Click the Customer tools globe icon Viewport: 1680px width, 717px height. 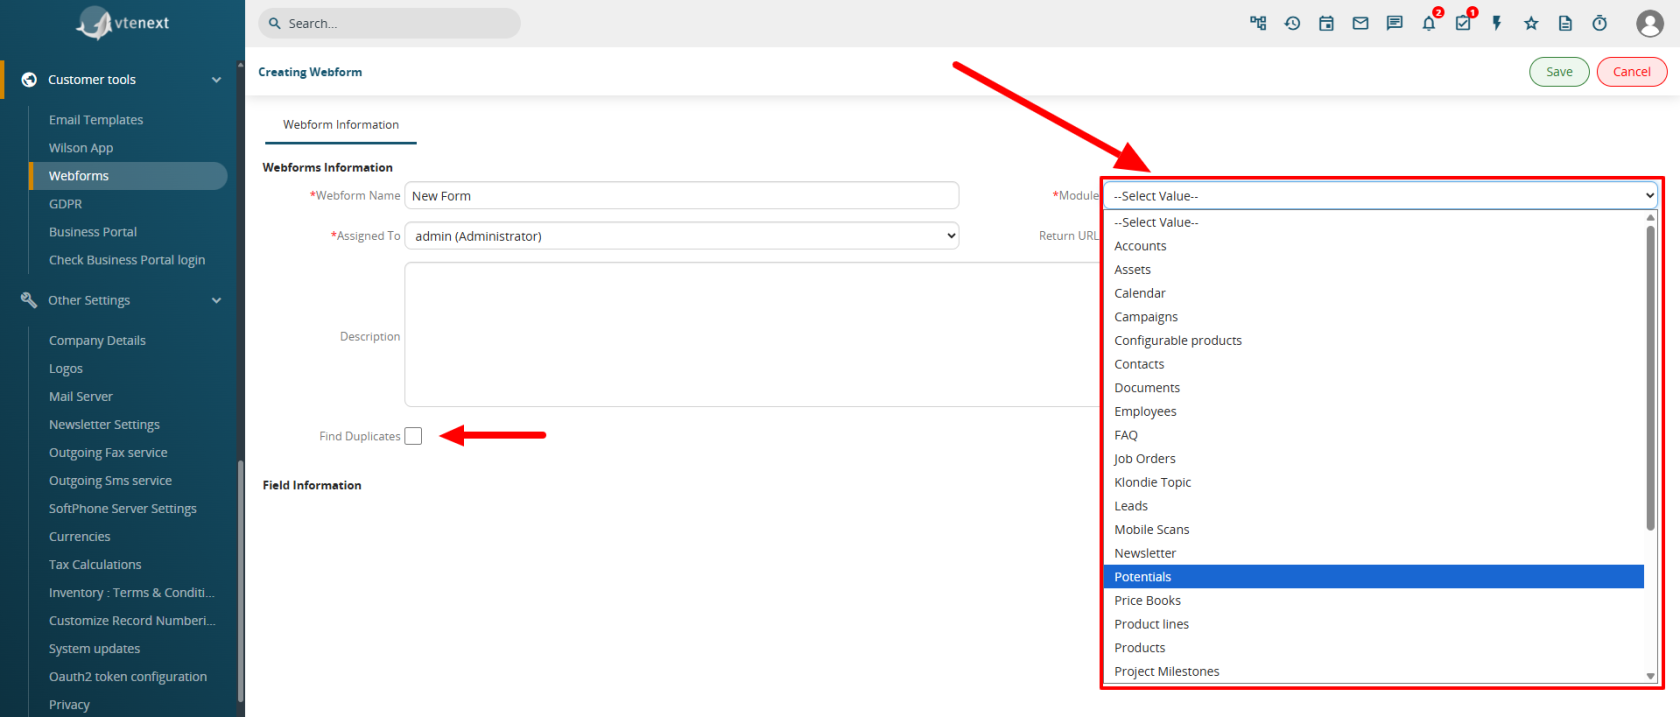pos(29,79)
